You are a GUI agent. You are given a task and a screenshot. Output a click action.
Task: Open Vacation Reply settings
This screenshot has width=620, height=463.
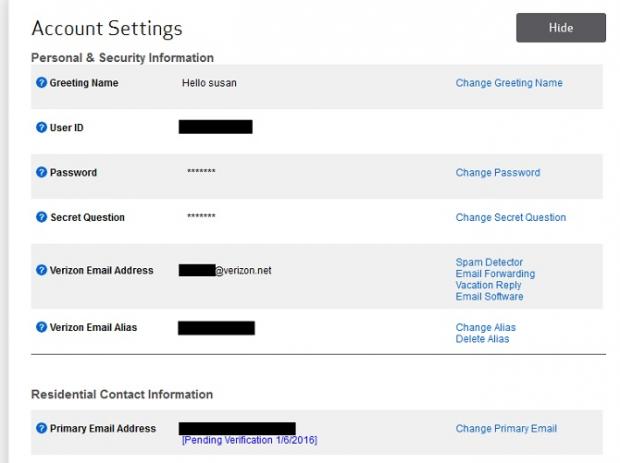coord(488,285)
